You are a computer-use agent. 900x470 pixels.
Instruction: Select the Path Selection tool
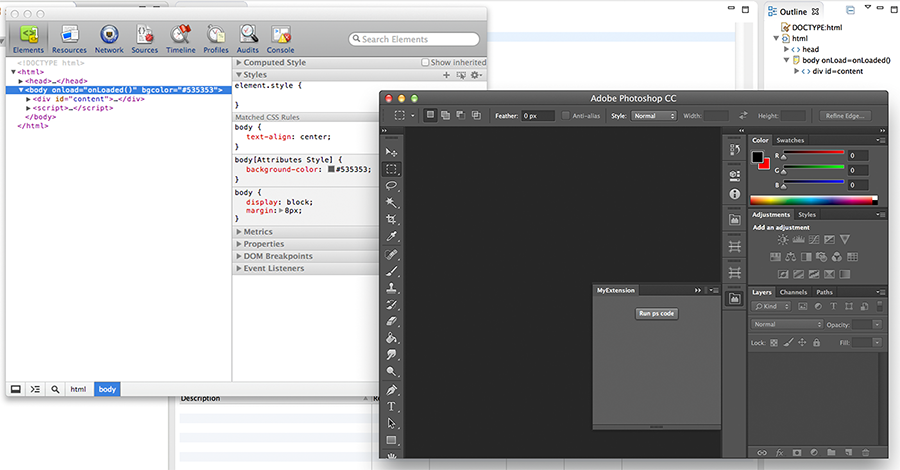click(391, 424)
